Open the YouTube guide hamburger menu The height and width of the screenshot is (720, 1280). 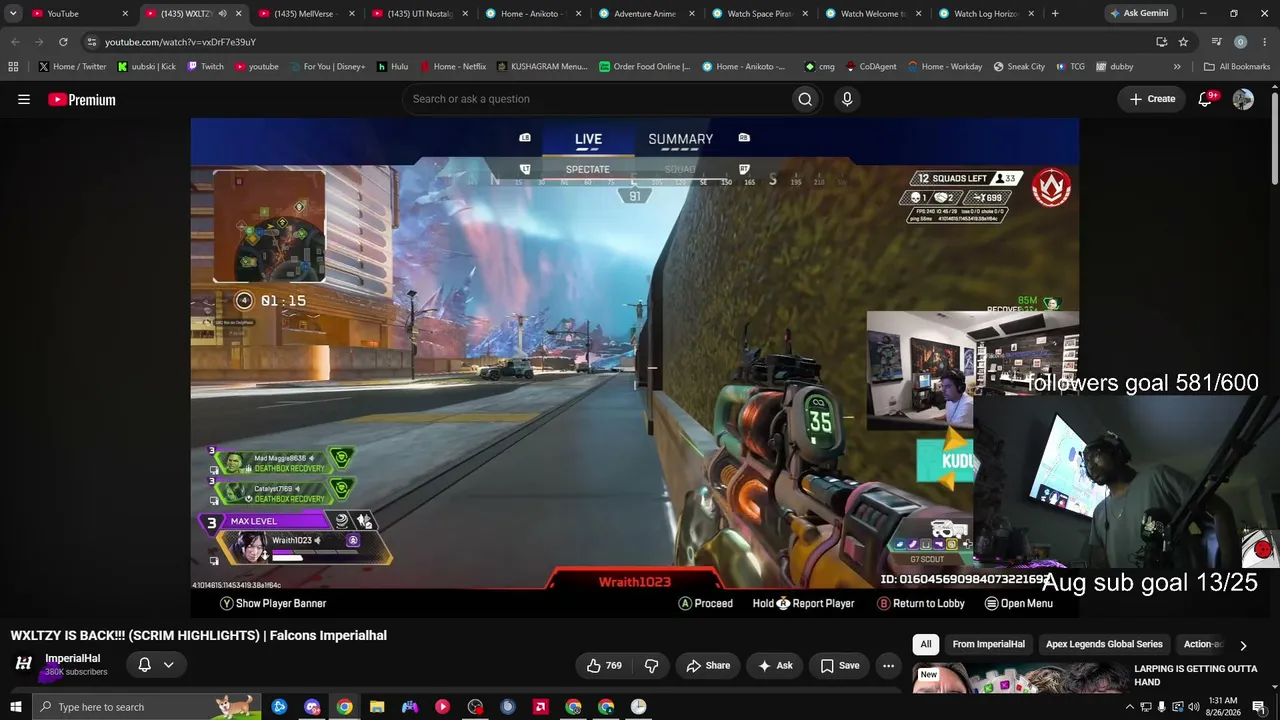[24, 99]
